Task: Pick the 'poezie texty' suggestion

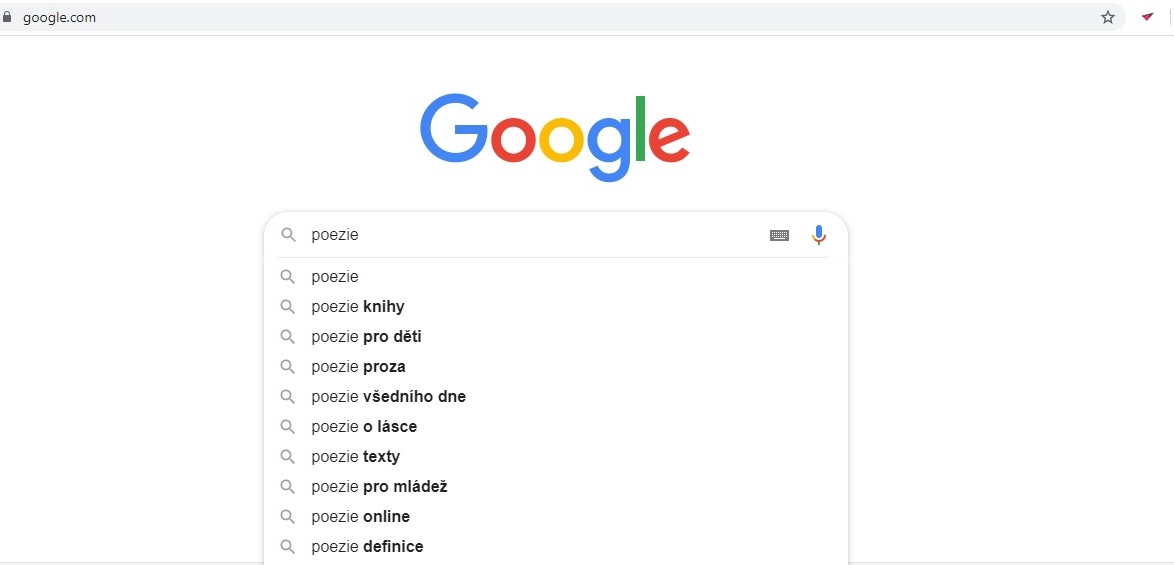Action: click(556, 456)
